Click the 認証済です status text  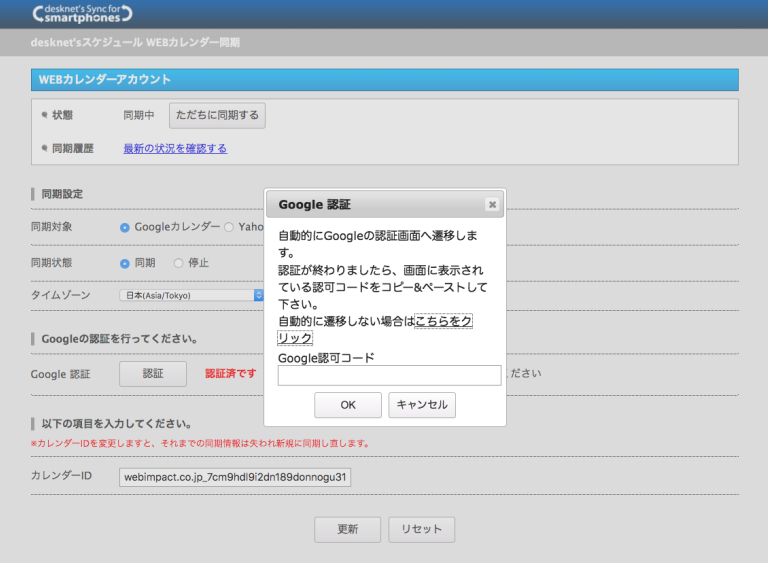pos(231,373)
